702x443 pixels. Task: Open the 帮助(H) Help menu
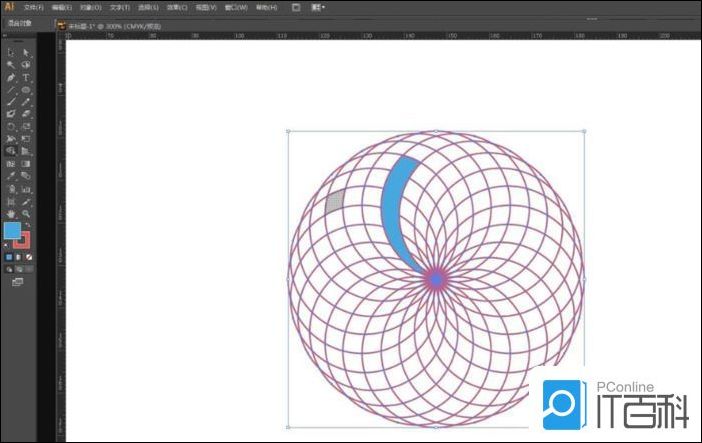pos(266,7)
